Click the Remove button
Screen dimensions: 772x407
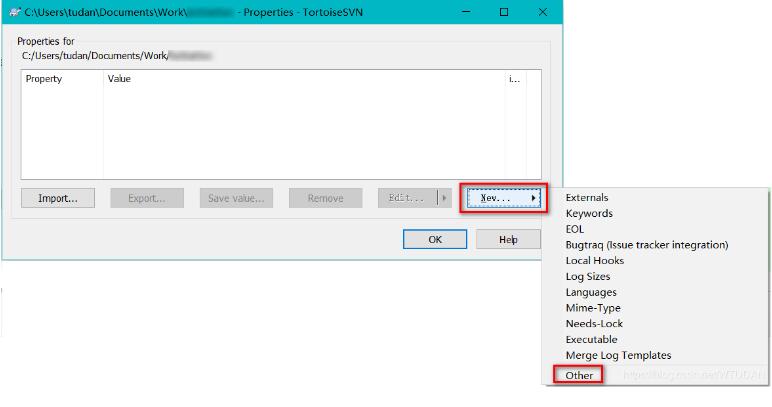coord(325,198)
